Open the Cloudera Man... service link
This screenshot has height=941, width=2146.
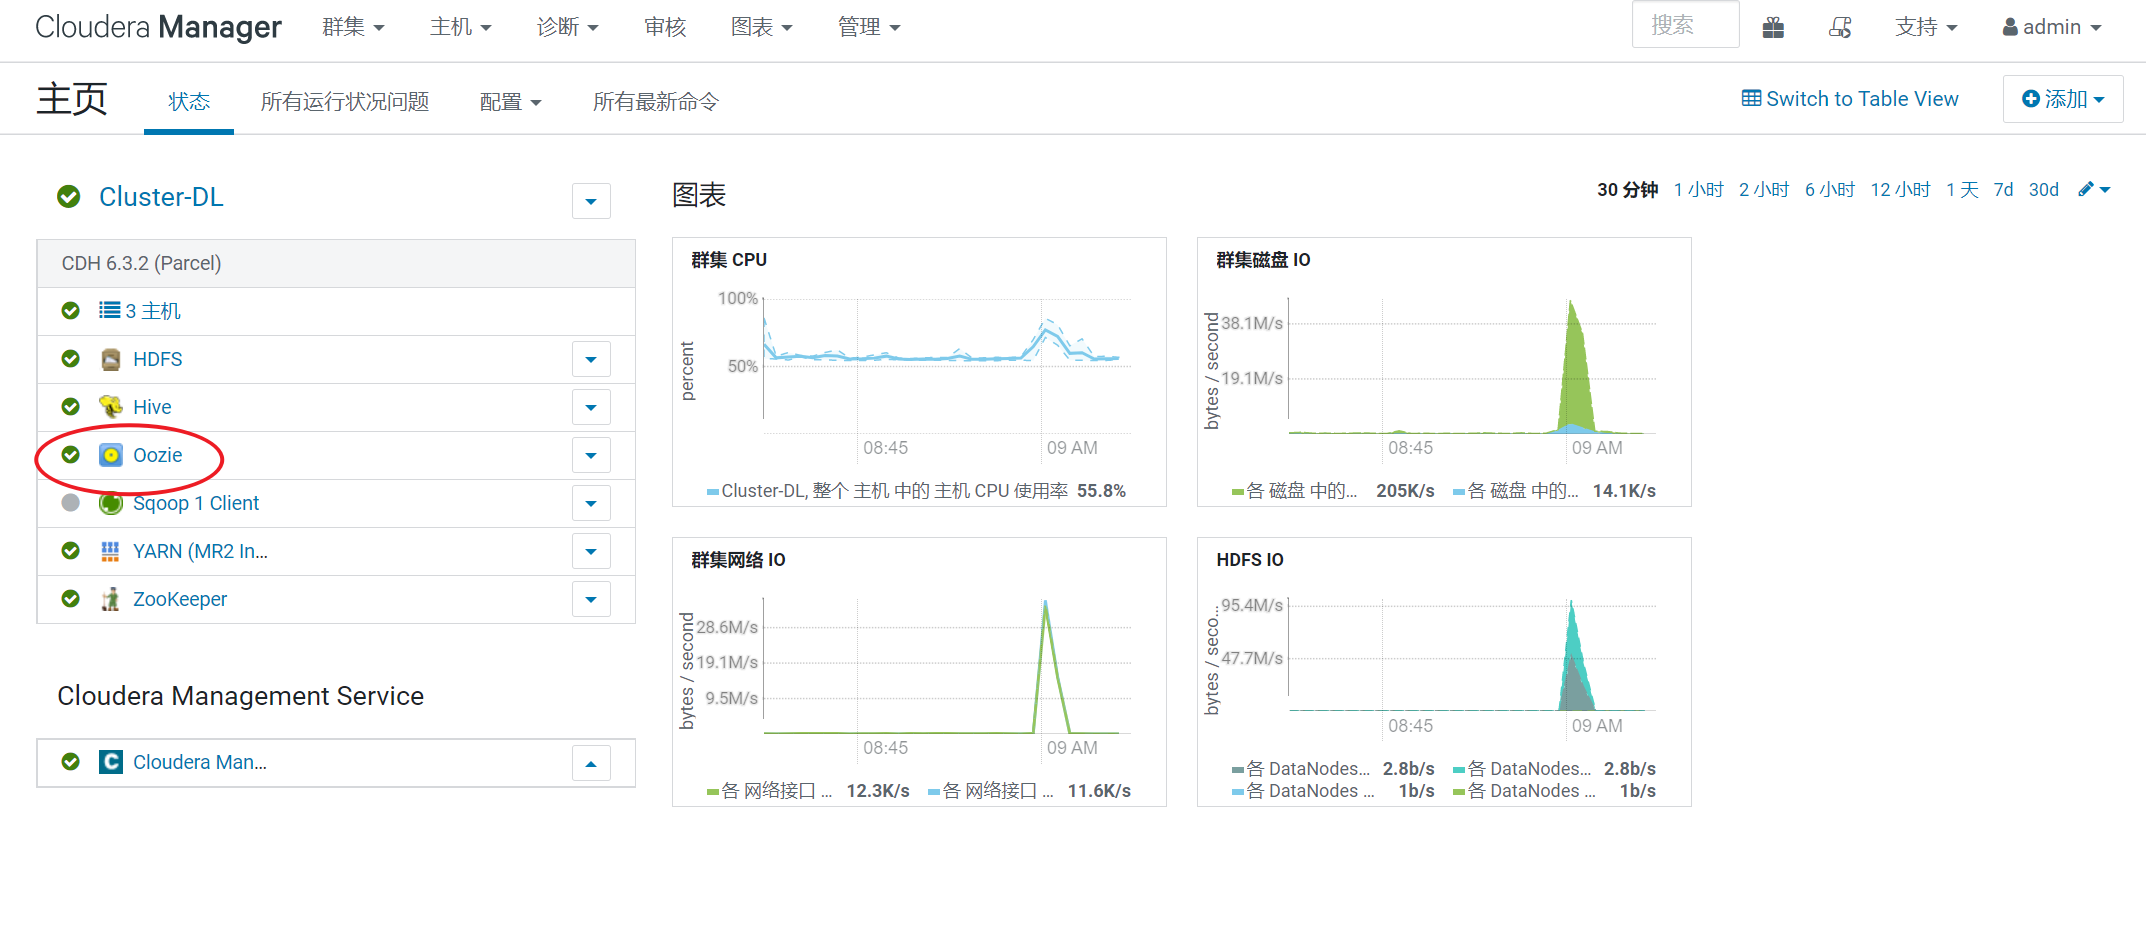[x=200, y=762]
